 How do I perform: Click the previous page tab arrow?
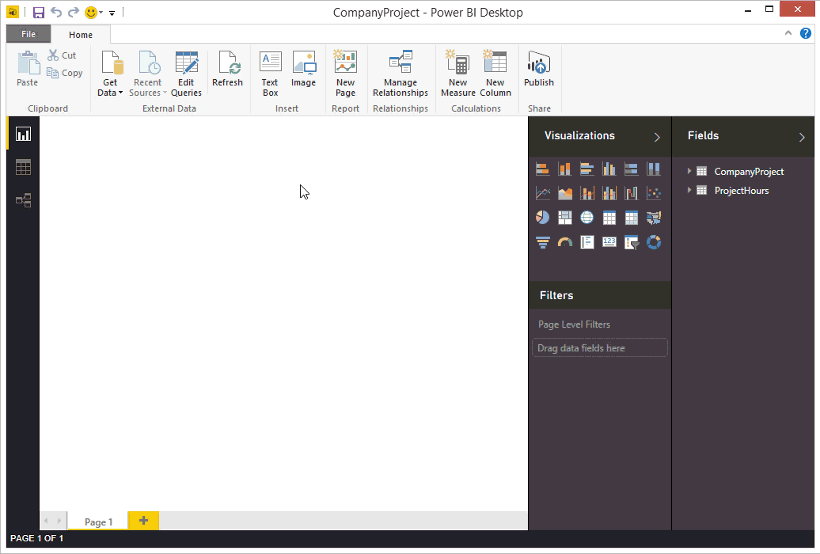click(x=47, y=521)
